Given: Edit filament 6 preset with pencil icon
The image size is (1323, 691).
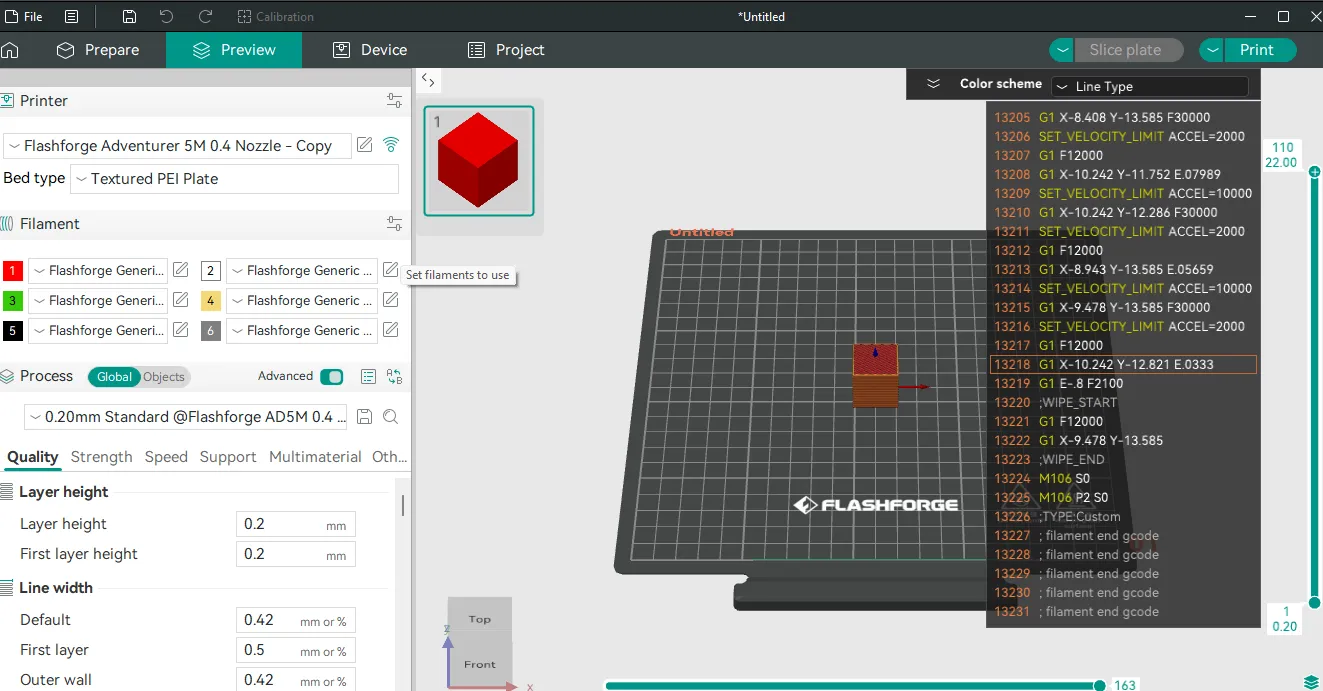Looking at the screenshot, I should [x=391, y=330].
